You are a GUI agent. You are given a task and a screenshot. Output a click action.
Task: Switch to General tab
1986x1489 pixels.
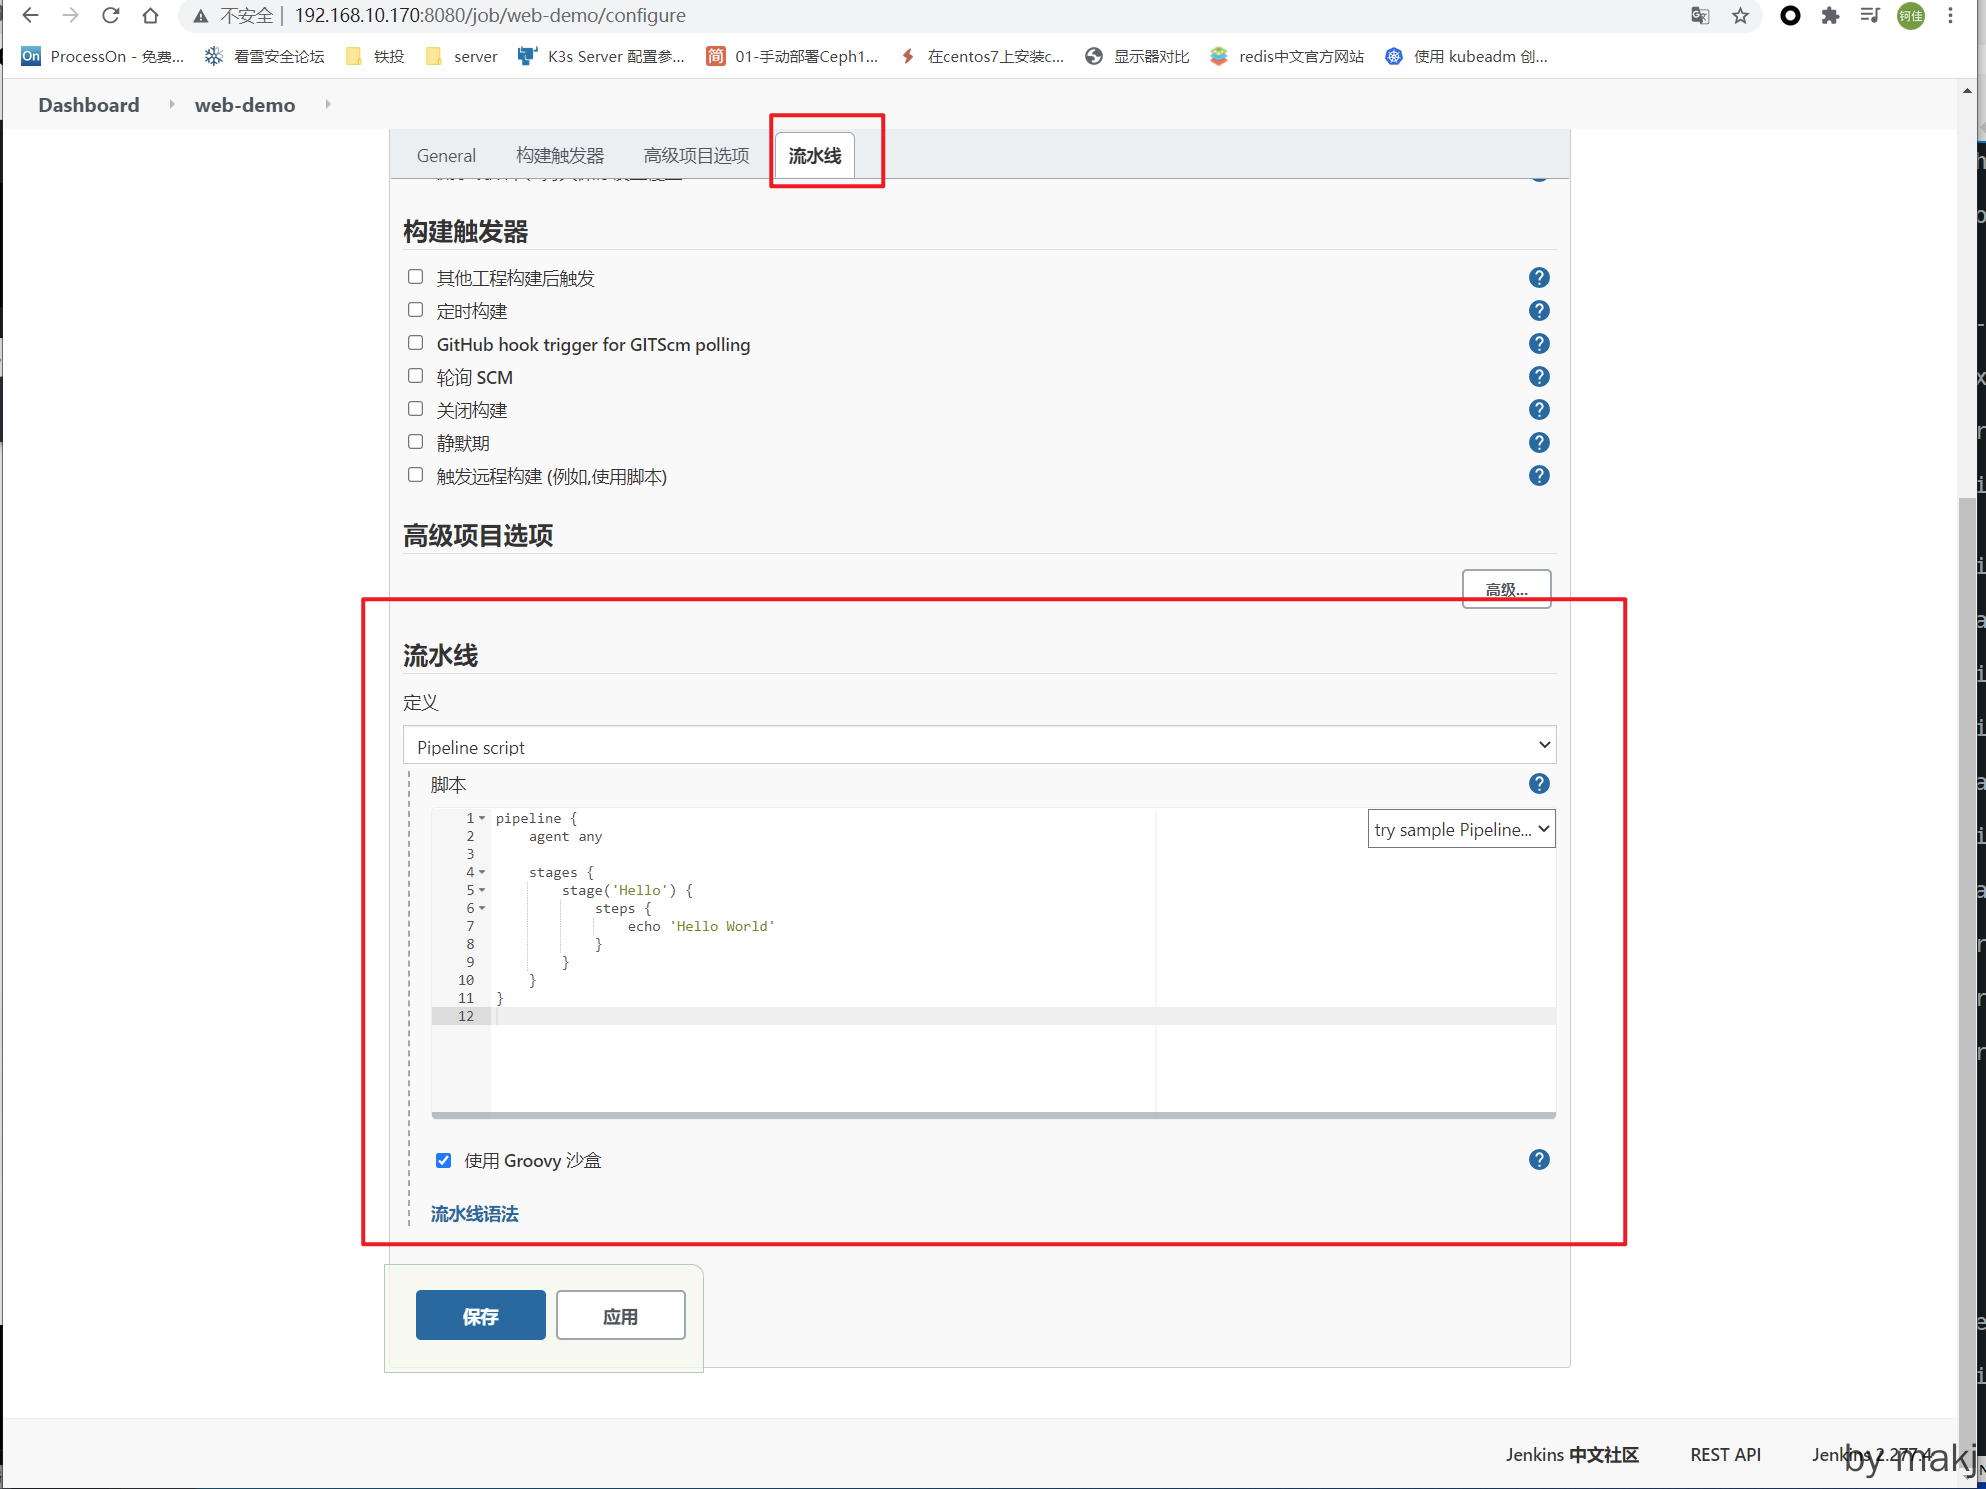446,156
